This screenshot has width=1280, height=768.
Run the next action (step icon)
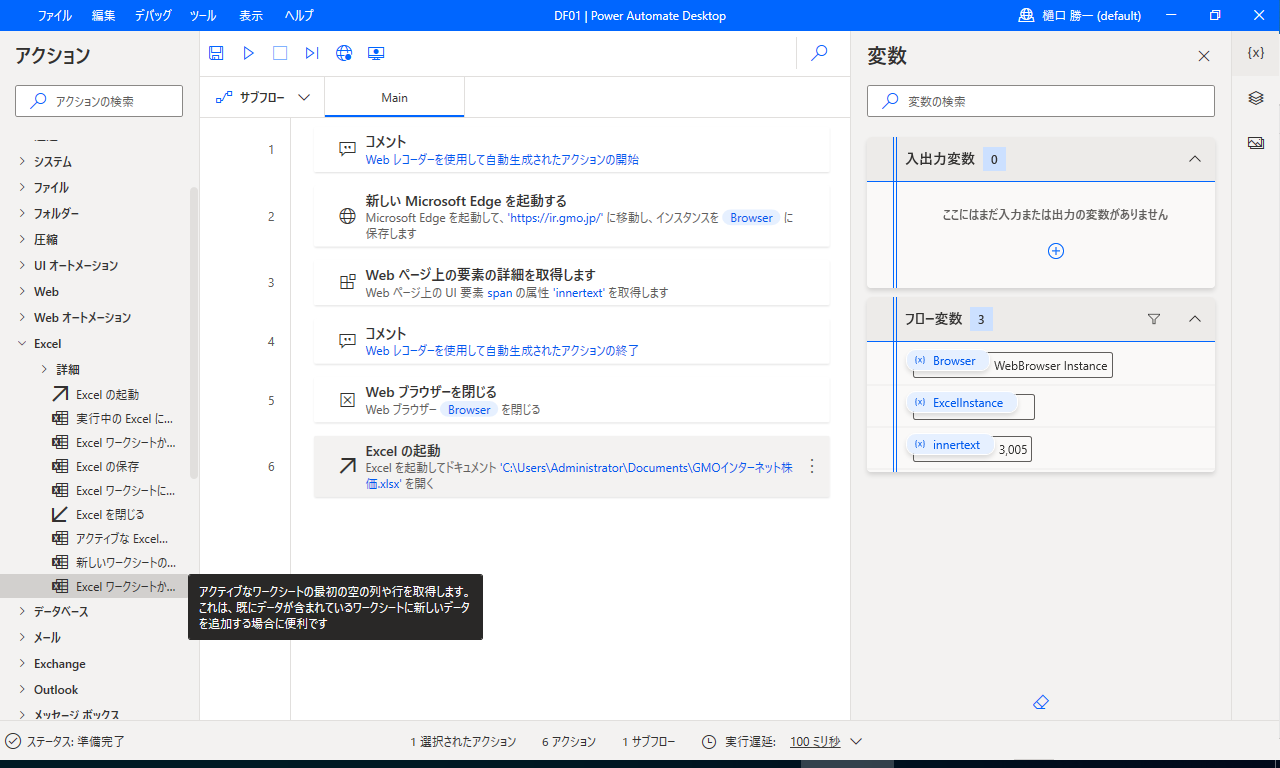pyautogui.click(x=312, y=53)
